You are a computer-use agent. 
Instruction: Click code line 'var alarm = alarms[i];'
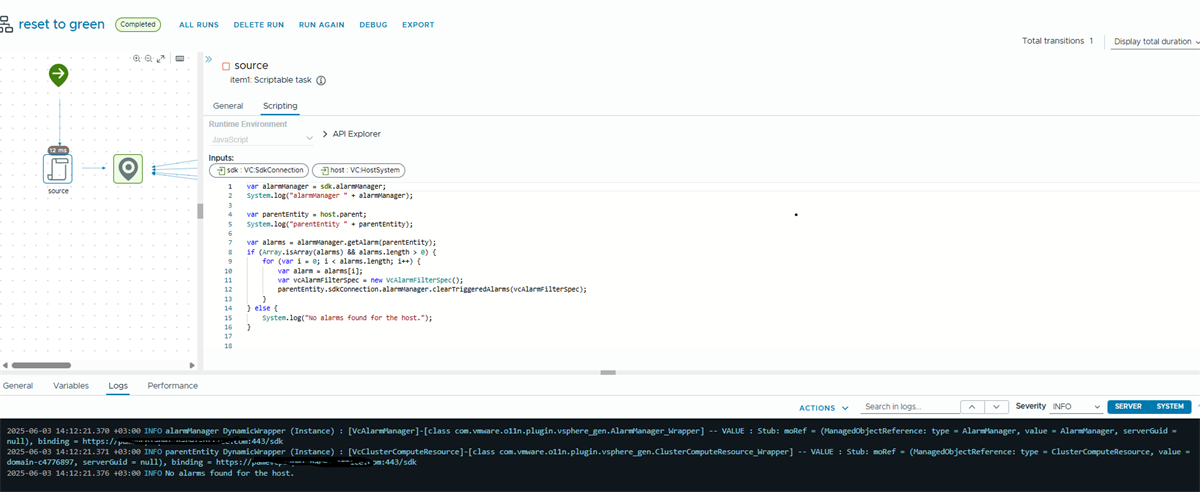coord(320,270)
